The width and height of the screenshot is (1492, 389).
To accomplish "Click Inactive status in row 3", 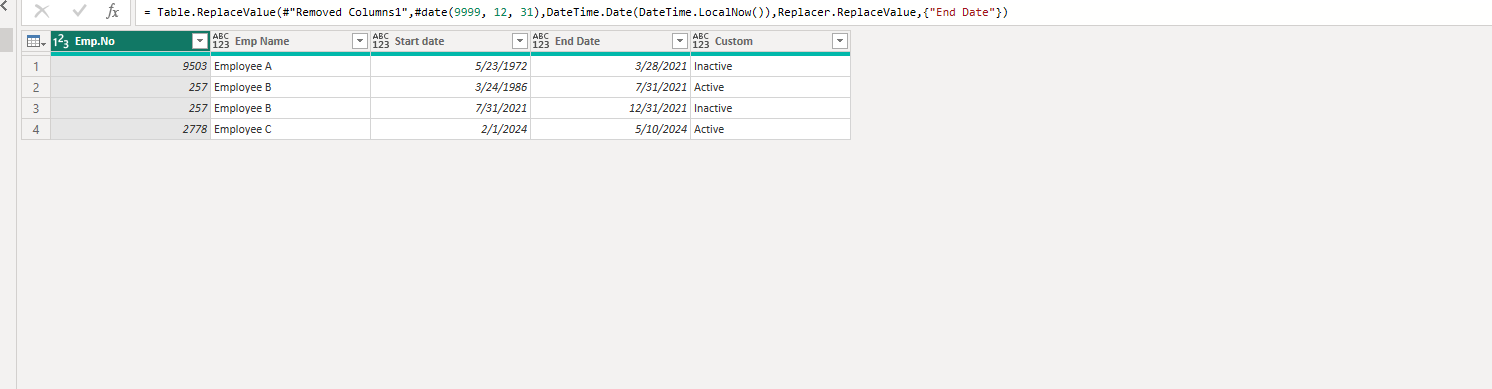I will coord(771,108).
